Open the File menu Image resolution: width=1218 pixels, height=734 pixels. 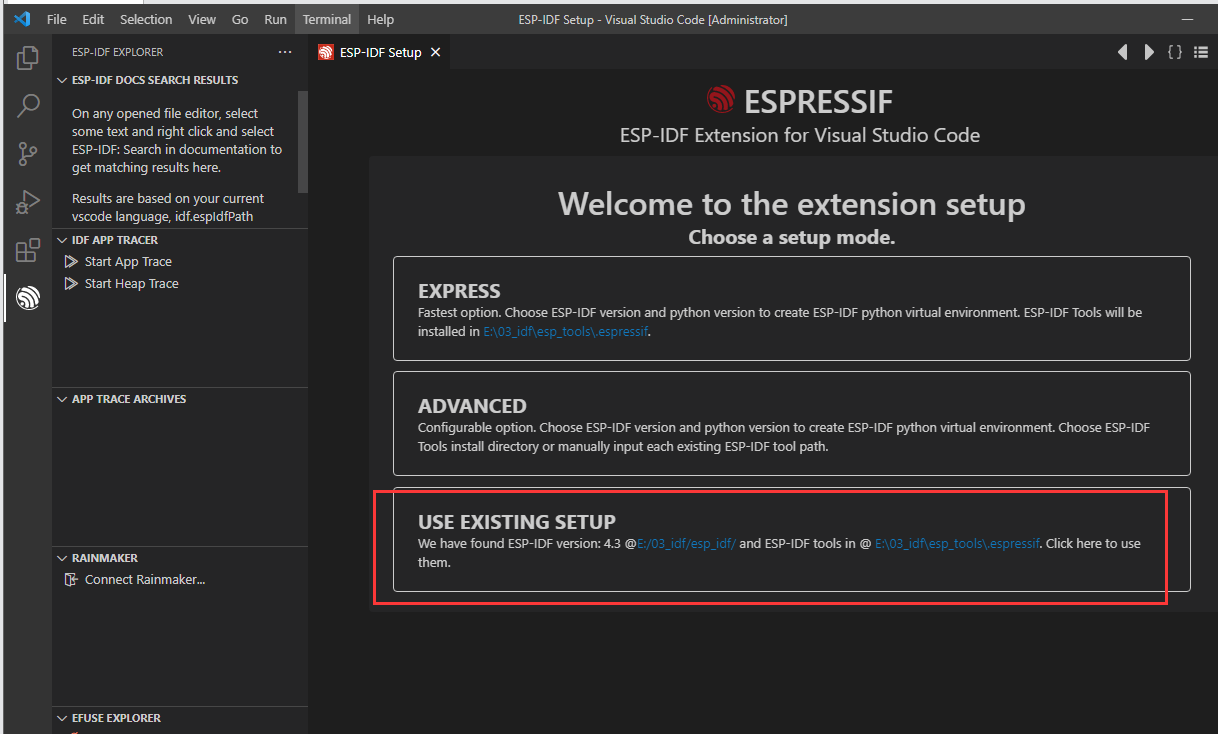pyautogui.click(x=57, y=19)
